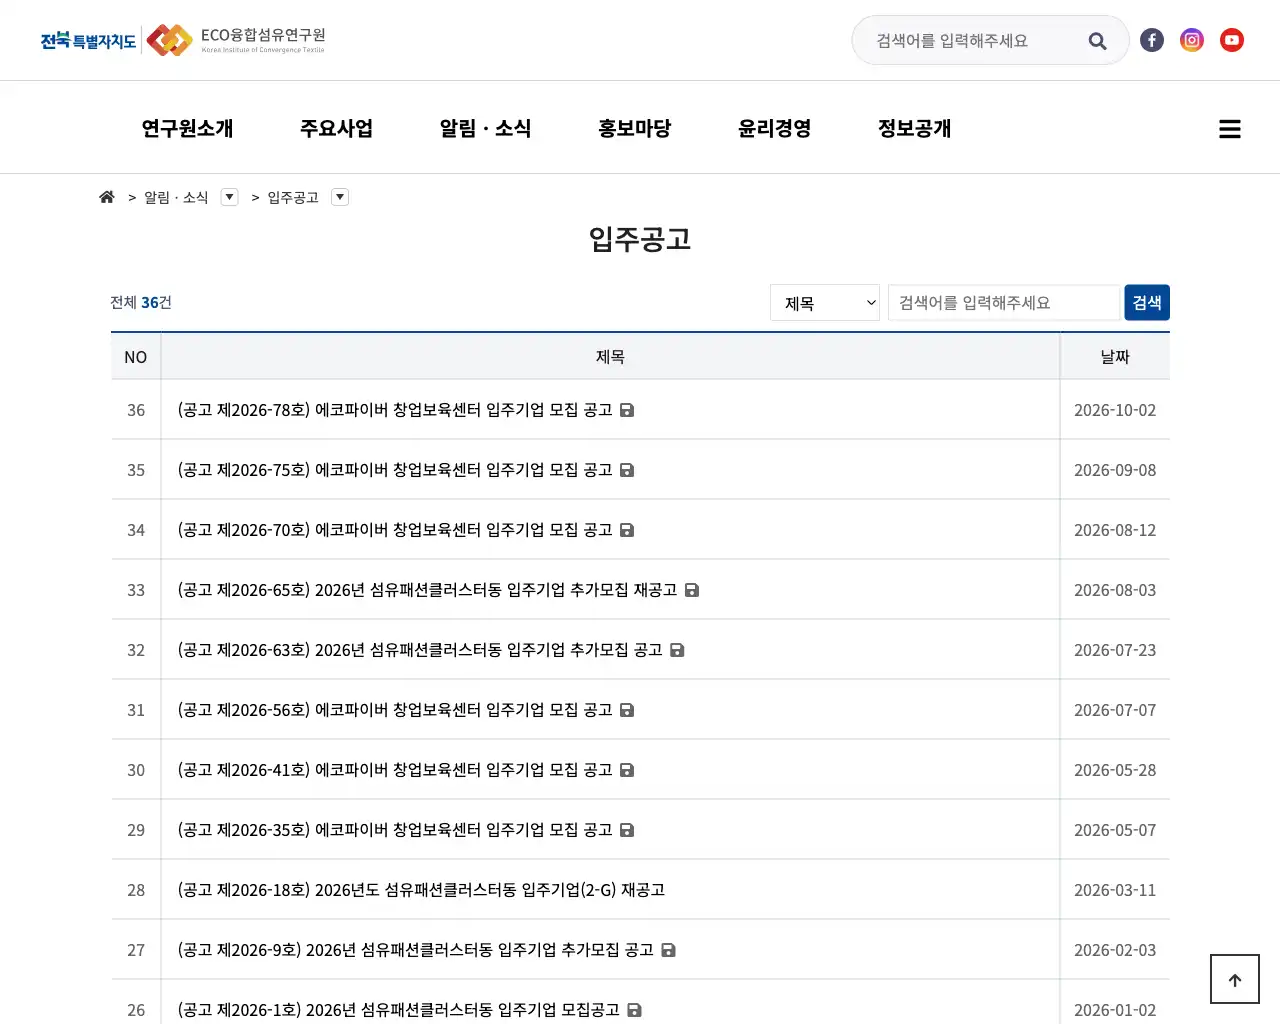Expand the 알림 · 소식 breadcrumb dropdown

(230, 197)
